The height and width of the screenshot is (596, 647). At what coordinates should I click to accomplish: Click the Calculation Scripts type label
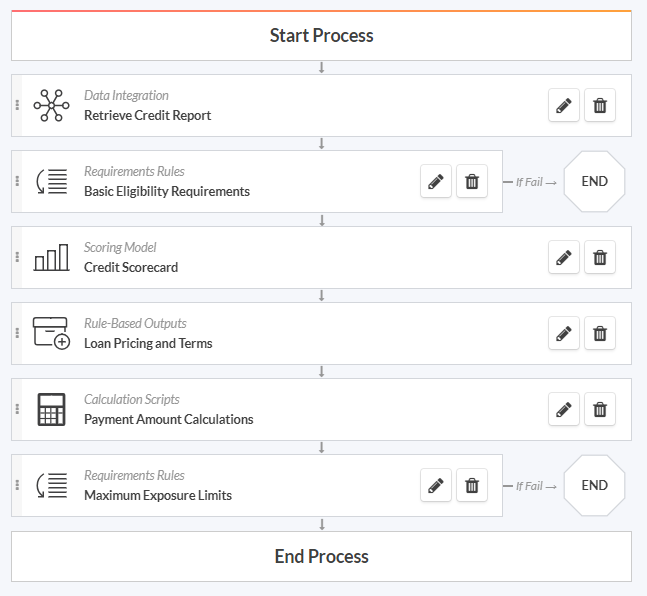[132, 399]
